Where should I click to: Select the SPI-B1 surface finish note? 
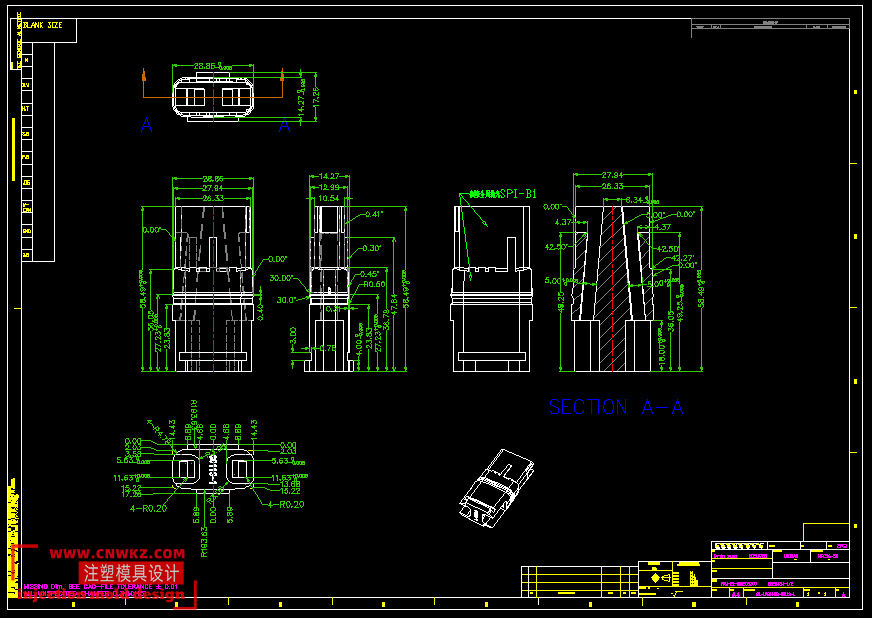click(x=504, y=193)
